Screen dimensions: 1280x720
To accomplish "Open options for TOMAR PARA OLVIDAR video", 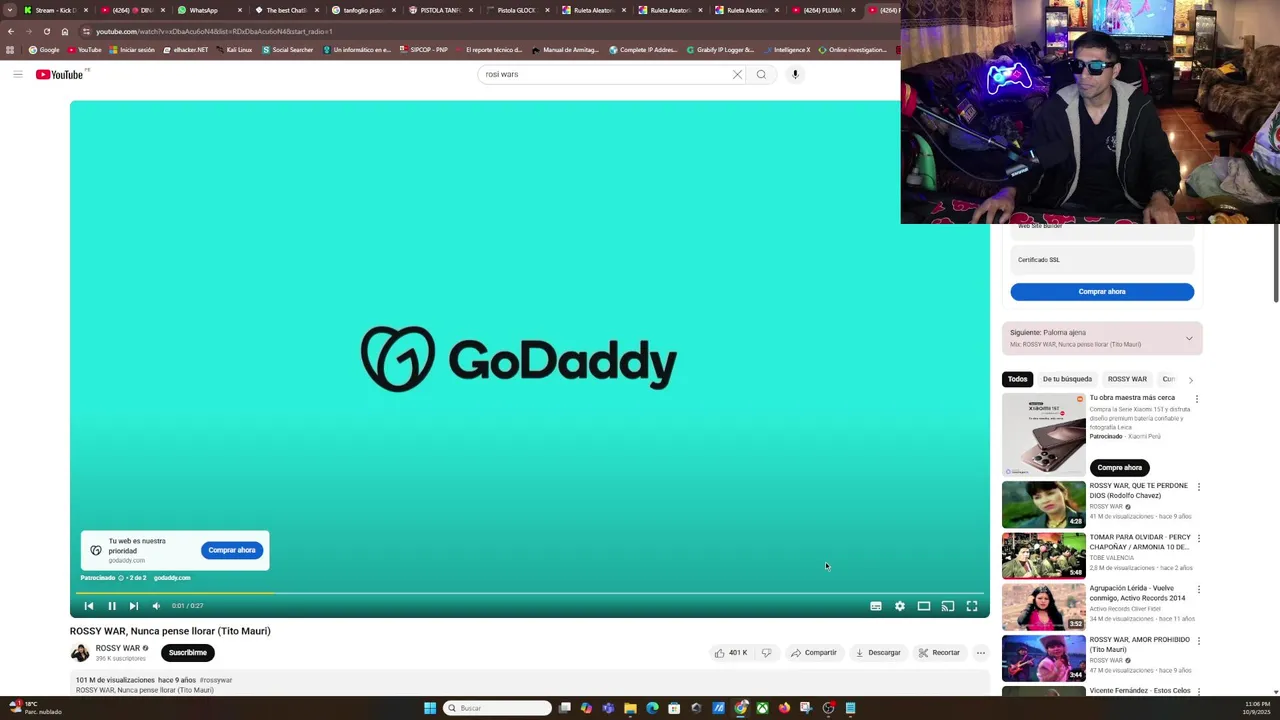I will [x=1198, y=538].
